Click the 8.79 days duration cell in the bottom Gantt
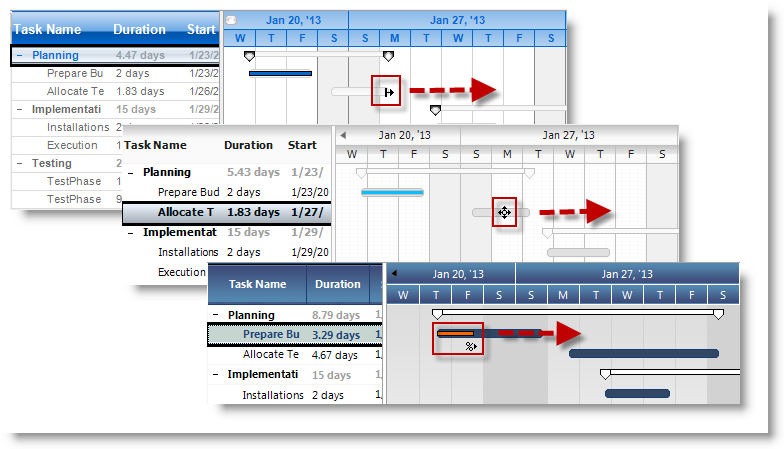Image resolution: width=784 pixels, height=449 pixels. tap(336, 316)
